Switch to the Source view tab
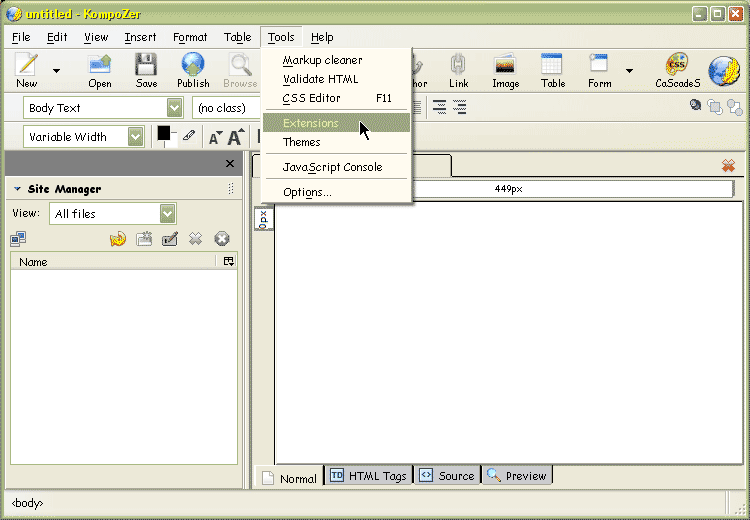This screenshot has height=520, width=750. click(x=447, y=476)
